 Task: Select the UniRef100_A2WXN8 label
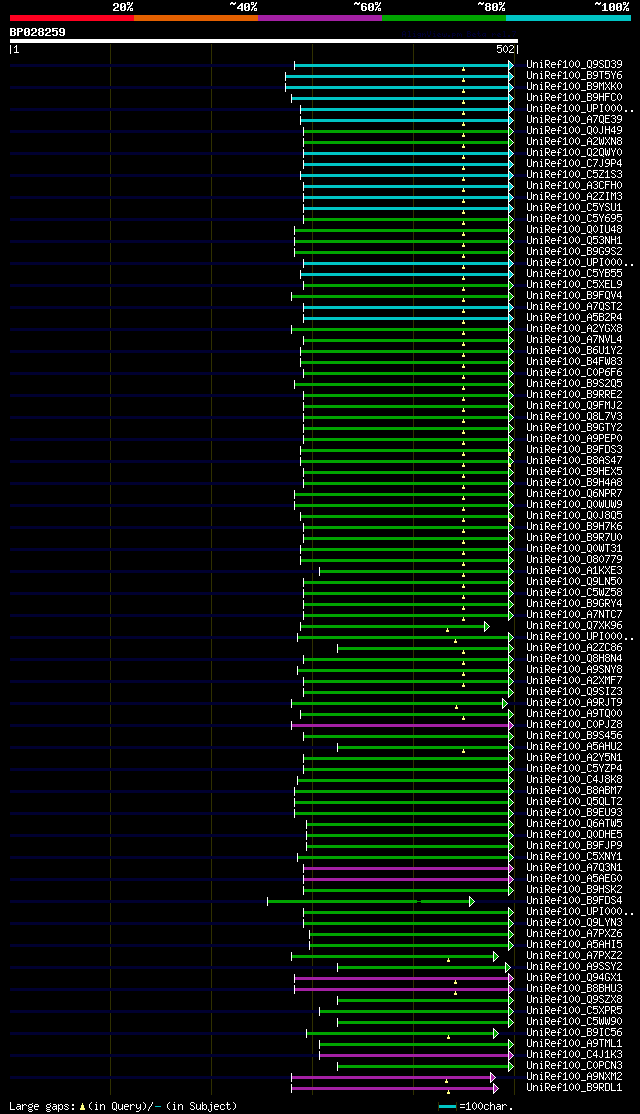(x=574, y=141)
